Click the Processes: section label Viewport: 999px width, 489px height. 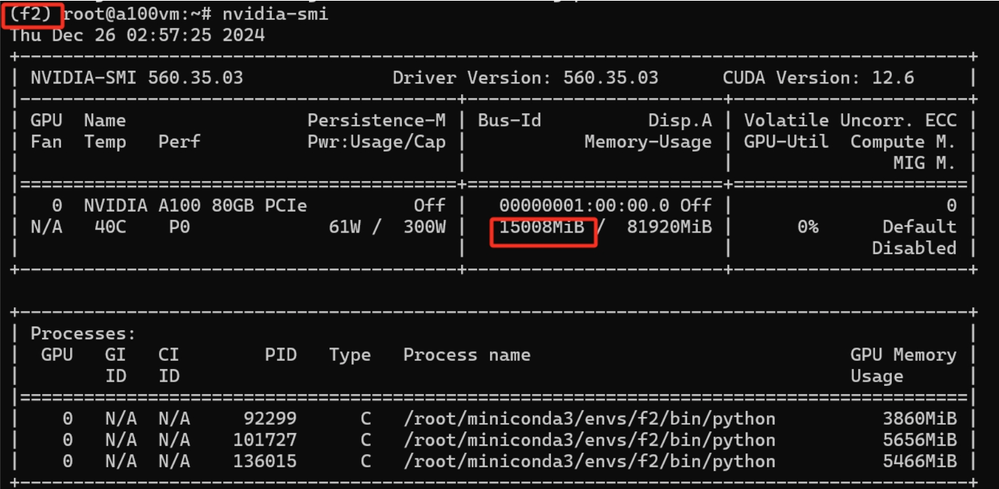click(83, 334)
